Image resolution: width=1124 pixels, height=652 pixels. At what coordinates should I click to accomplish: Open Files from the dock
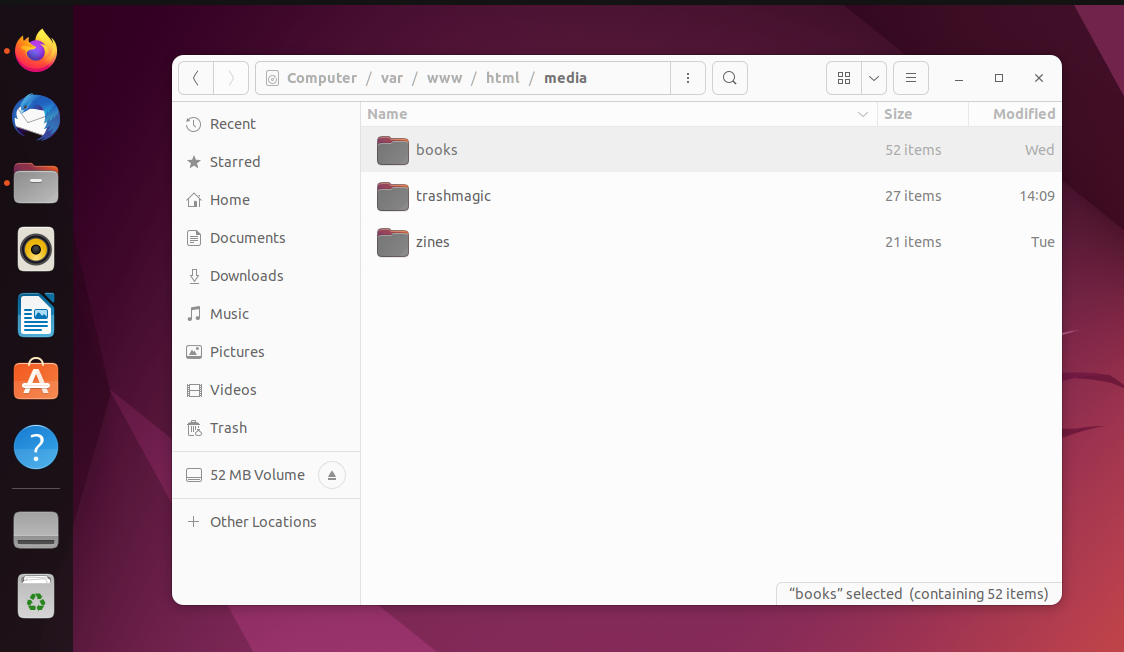coord(36,183)
